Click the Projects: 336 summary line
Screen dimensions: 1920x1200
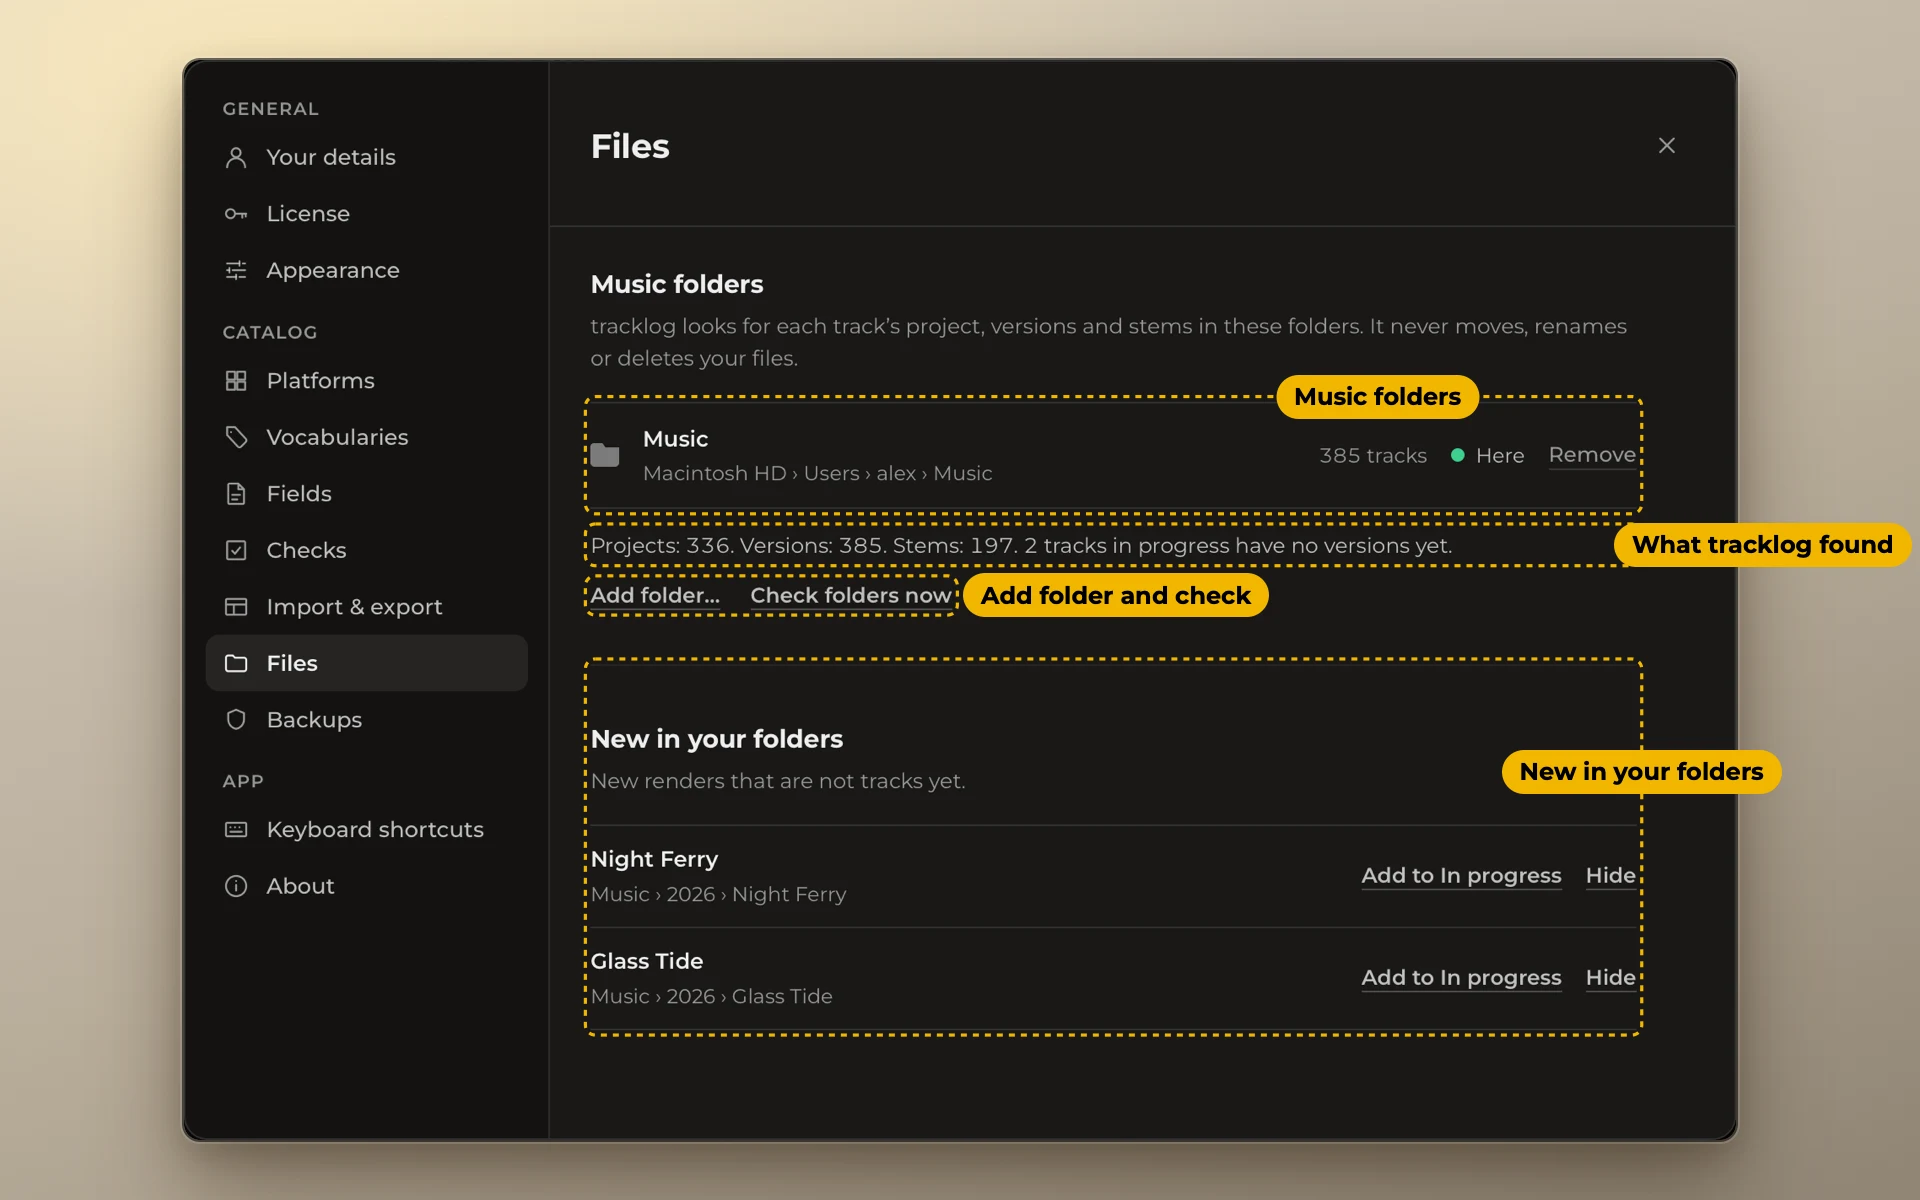(1021, 546)
